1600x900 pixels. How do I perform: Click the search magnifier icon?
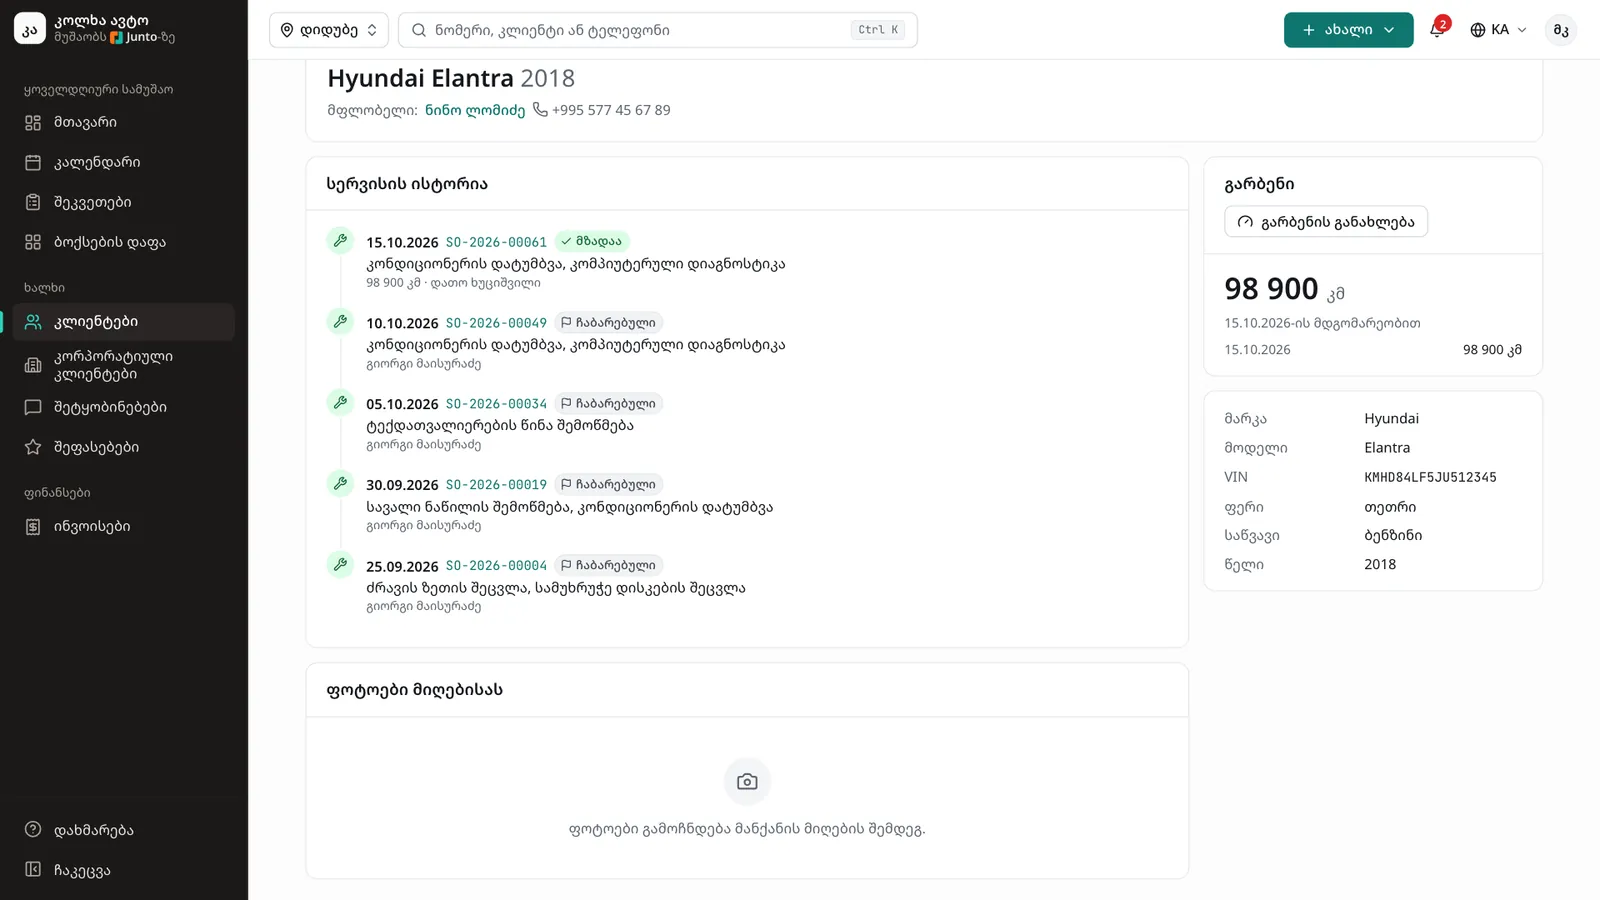[x=419, y=30]
